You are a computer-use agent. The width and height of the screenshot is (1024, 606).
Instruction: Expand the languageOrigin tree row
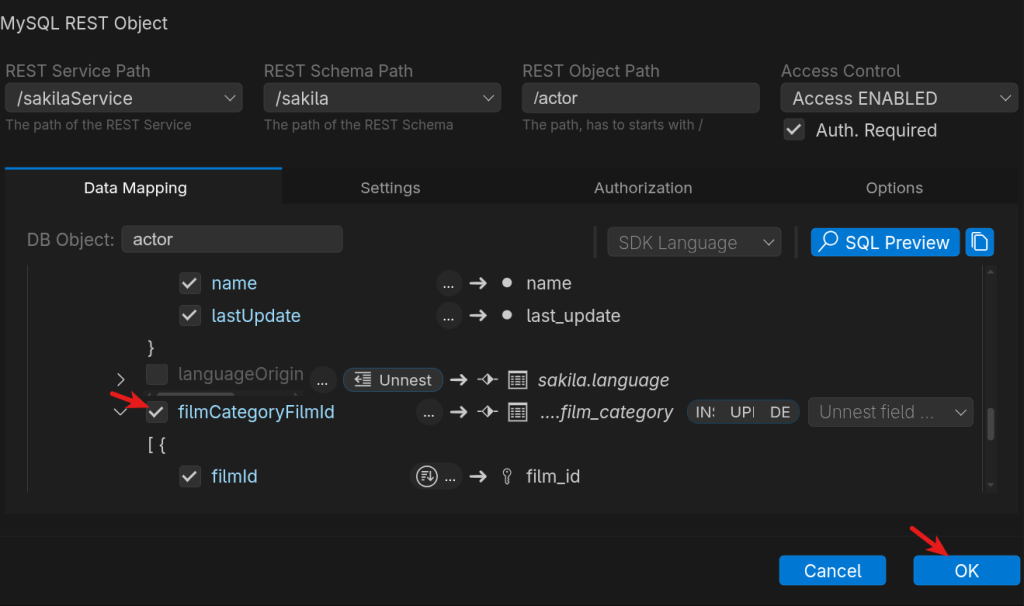pos(121,380)
